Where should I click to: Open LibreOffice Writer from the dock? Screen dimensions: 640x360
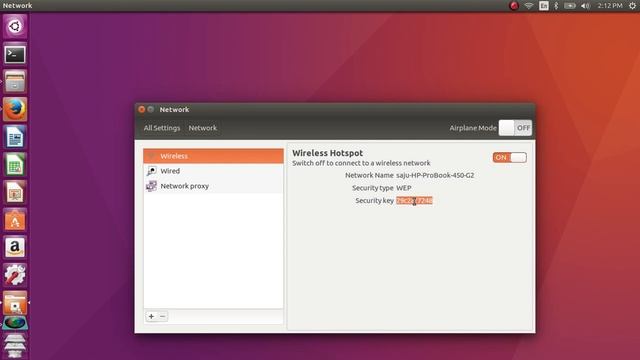(15, 137)
